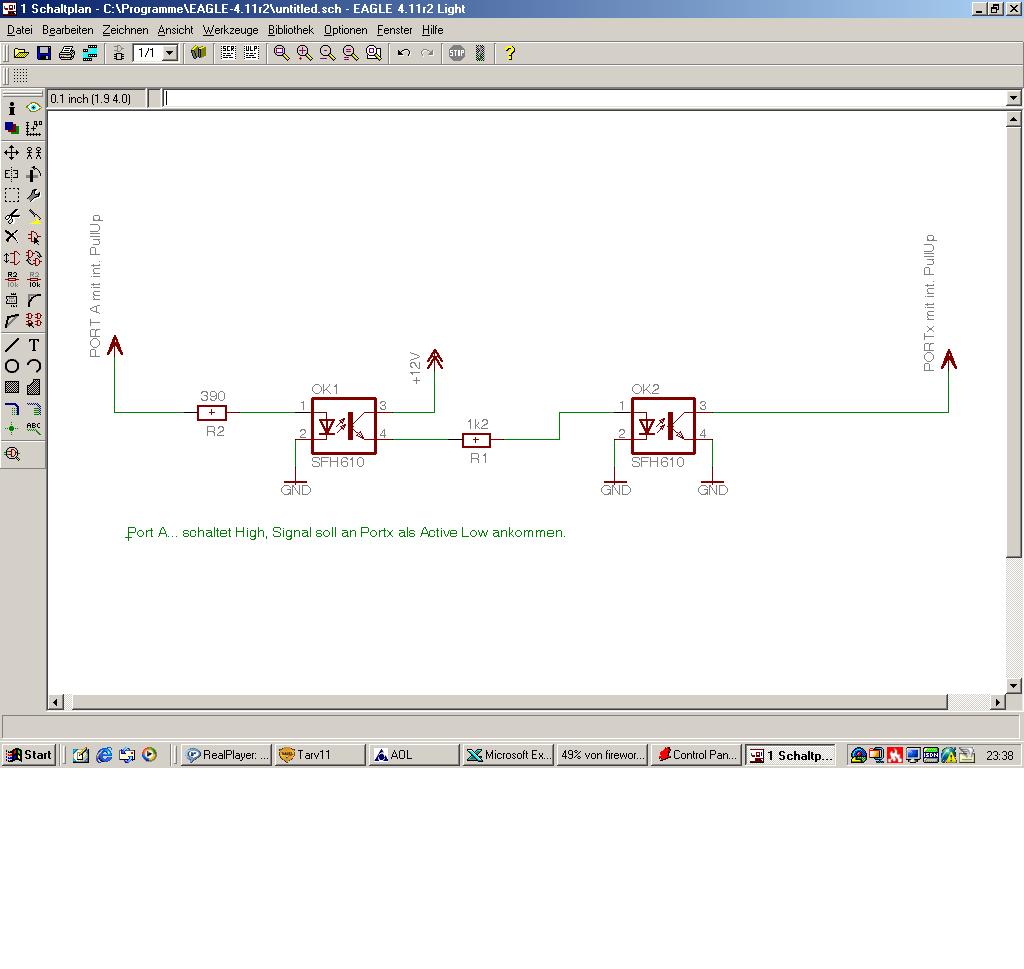Select the Add part tool
Screen dimensions: 1024x969
click(33, 237)
